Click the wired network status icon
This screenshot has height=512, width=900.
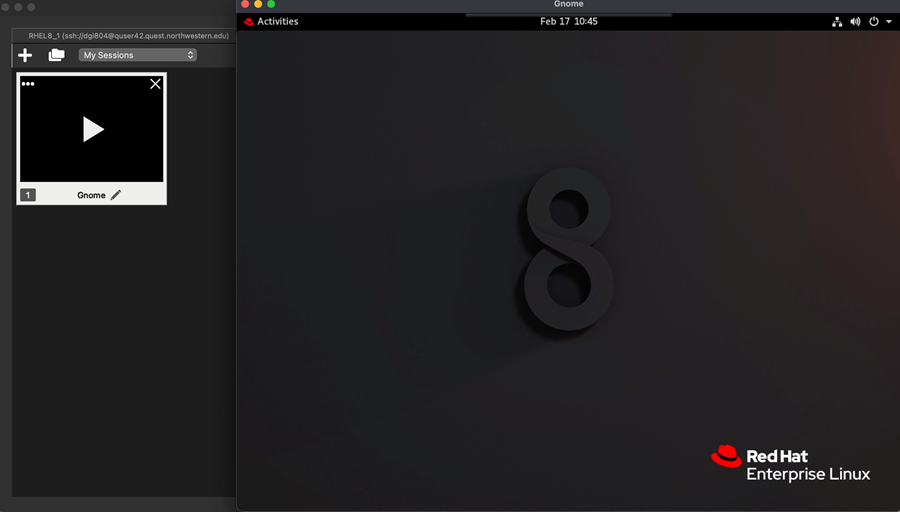(x=837, y=22)
